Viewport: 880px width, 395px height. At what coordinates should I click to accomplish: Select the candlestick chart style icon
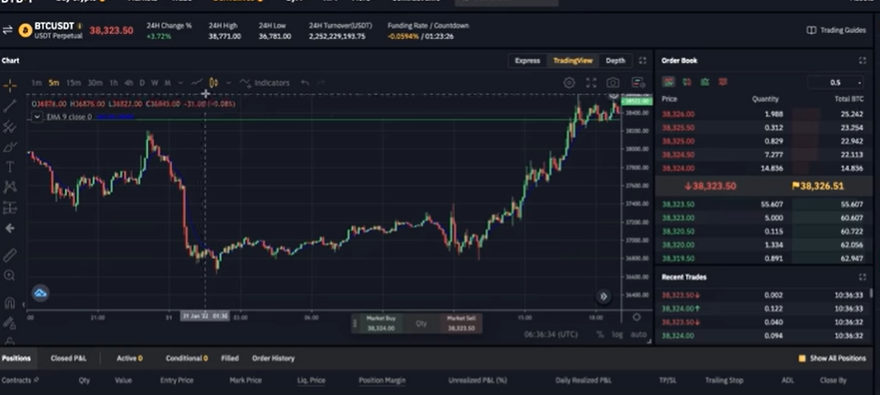[214, 82]
